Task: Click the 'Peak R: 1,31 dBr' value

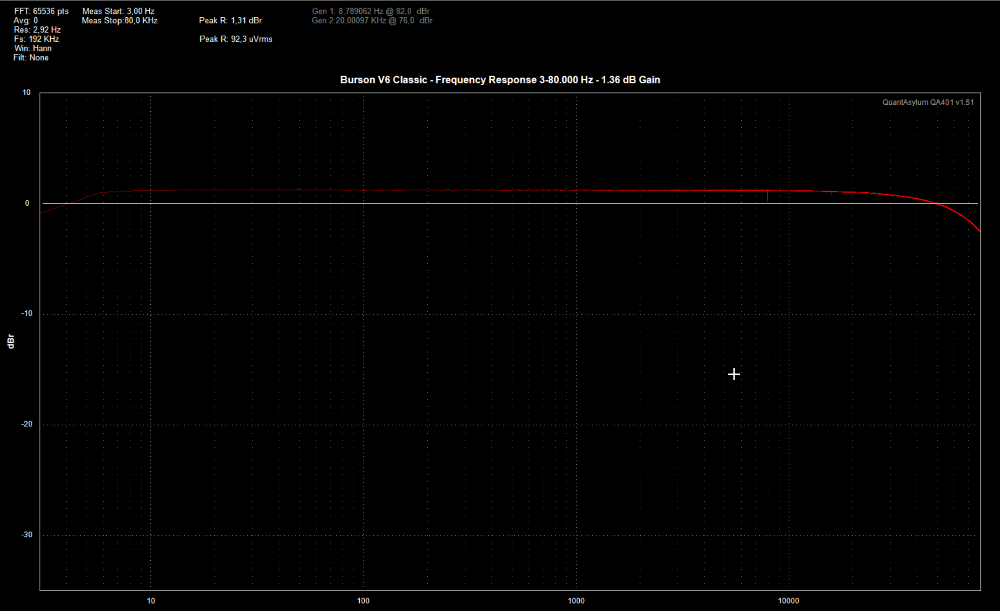Action: coord(230,20)
